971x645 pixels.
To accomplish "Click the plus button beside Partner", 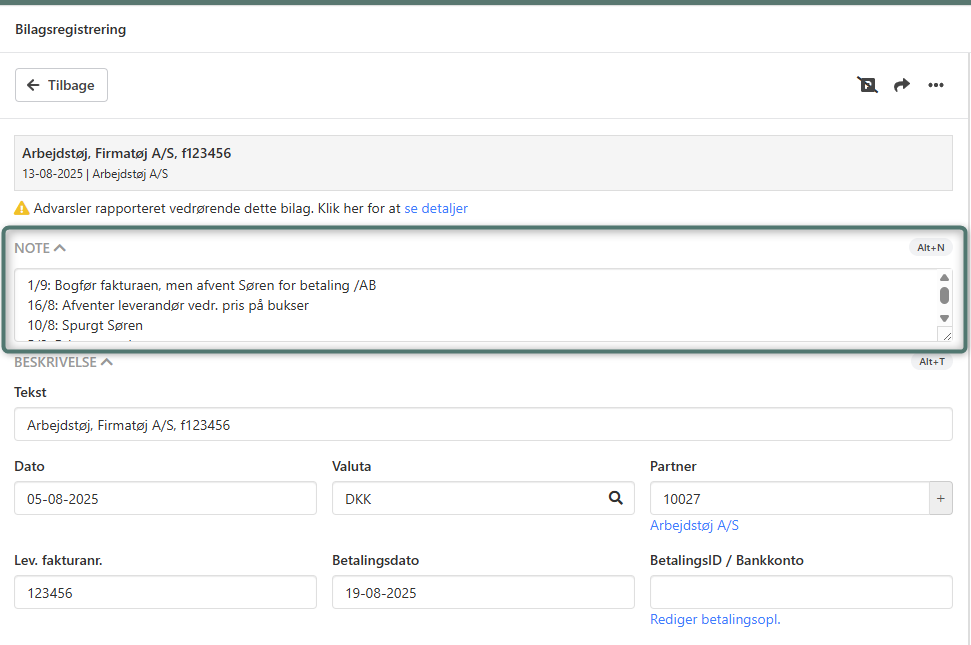I will (x=940, y=498).
